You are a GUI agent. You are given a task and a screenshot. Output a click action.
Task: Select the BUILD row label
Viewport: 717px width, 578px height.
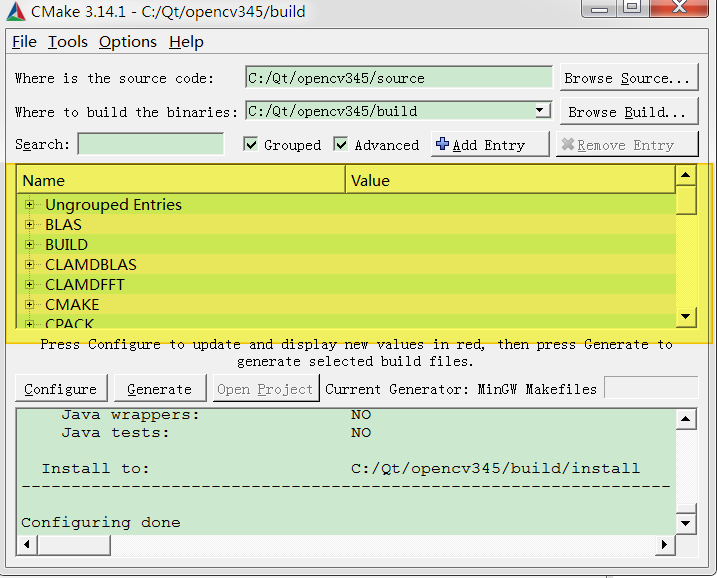click(66, 245)
